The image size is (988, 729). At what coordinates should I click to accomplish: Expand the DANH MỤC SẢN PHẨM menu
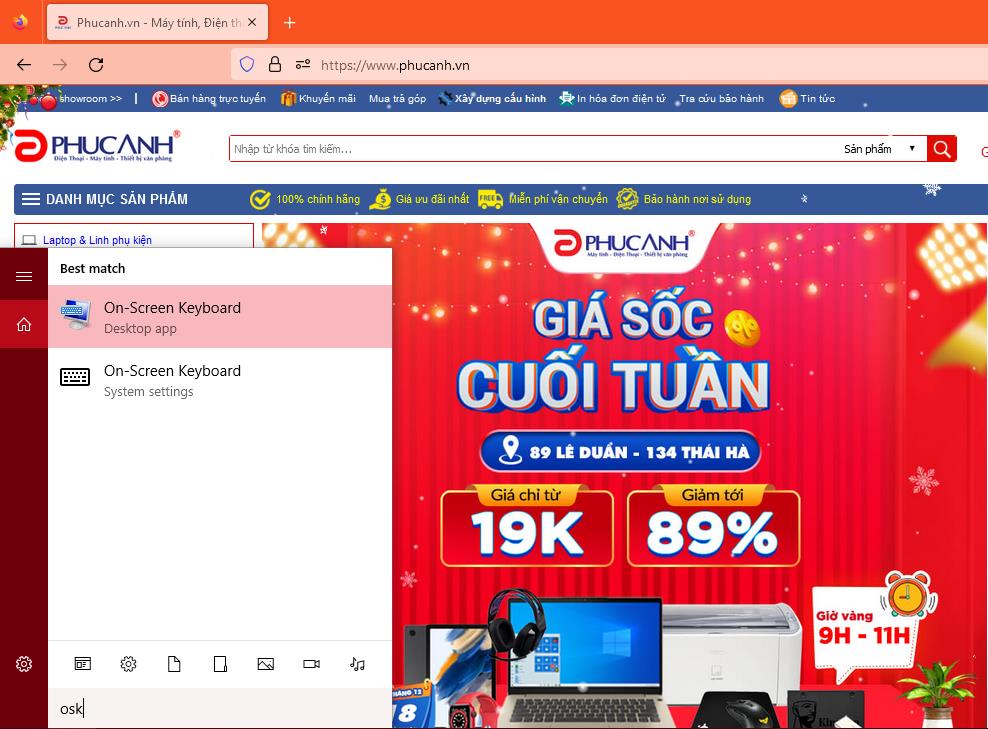coord(105,199)
